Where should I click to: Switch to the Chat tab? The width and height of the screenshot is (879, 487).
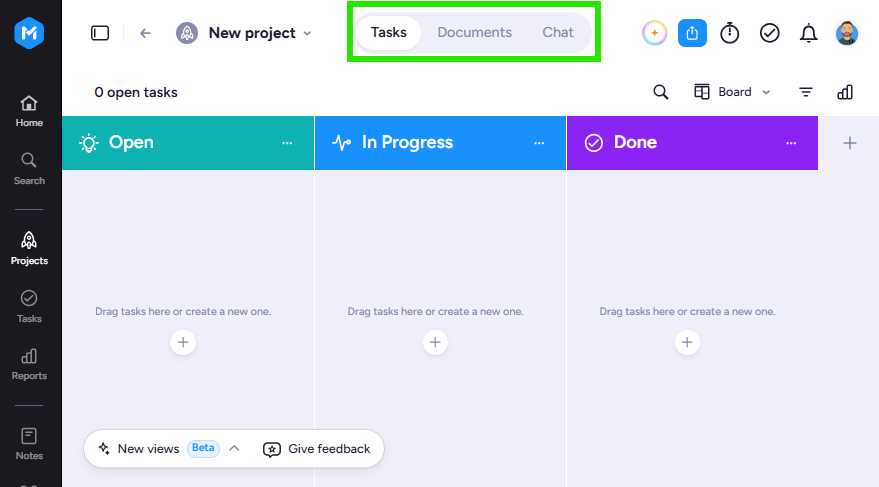[558, 33]
